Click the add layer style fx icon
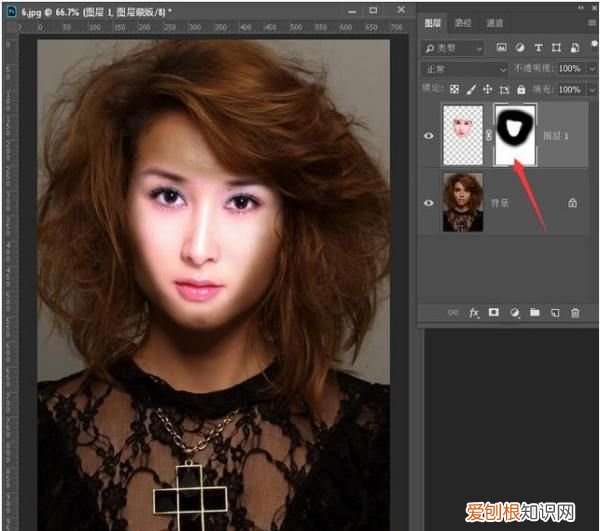 (474, 313)
